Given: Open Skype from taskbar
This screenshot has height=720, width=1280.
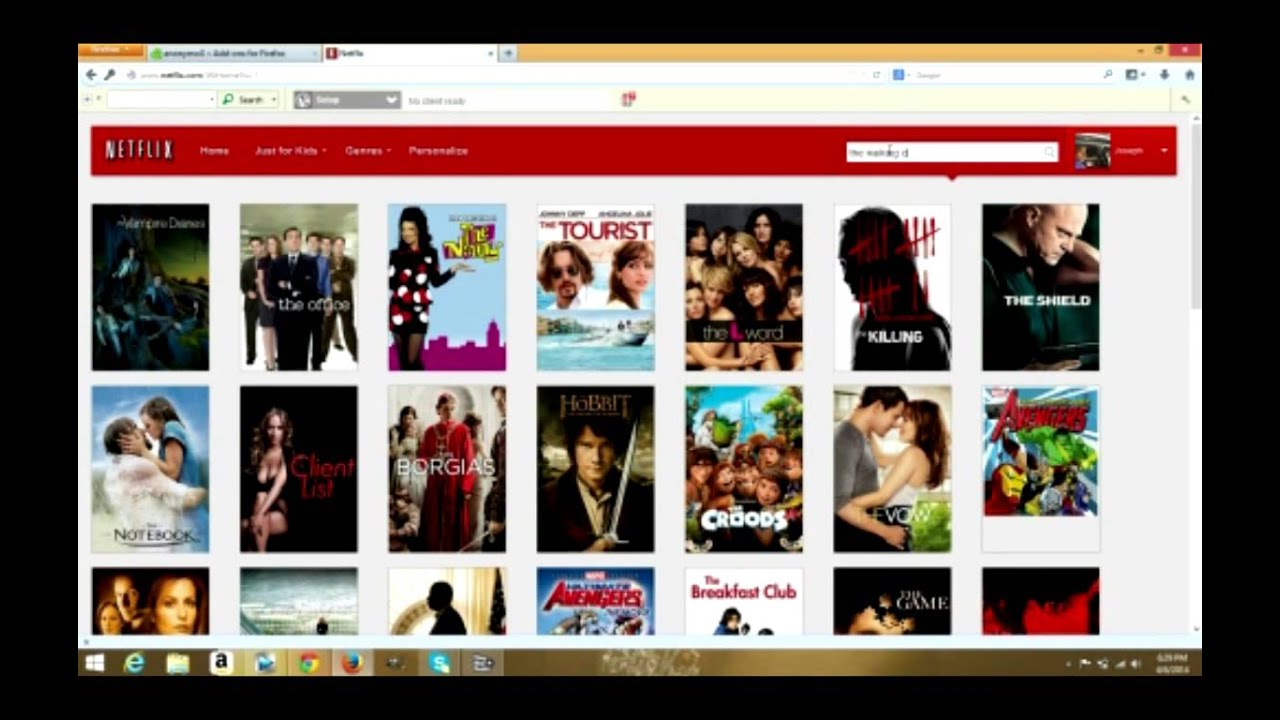Looking at the screenshot, I should [439, 663].
